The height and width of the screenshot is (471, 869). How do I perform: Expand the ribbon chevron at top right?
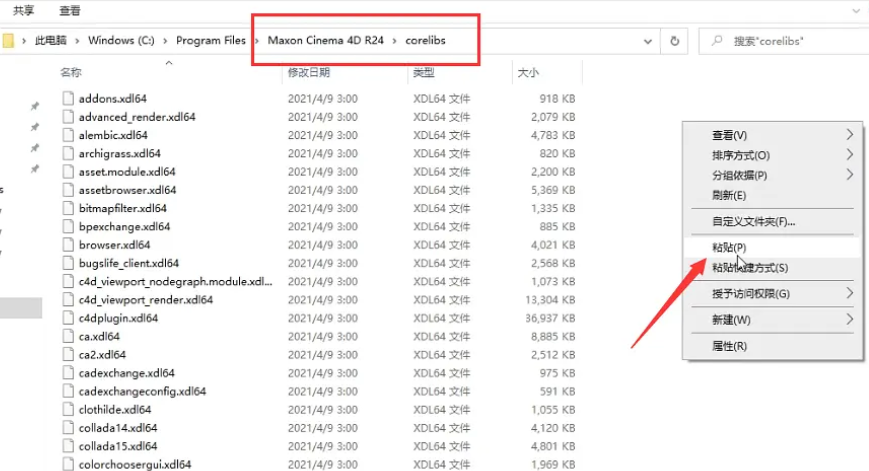pos(856,10)
